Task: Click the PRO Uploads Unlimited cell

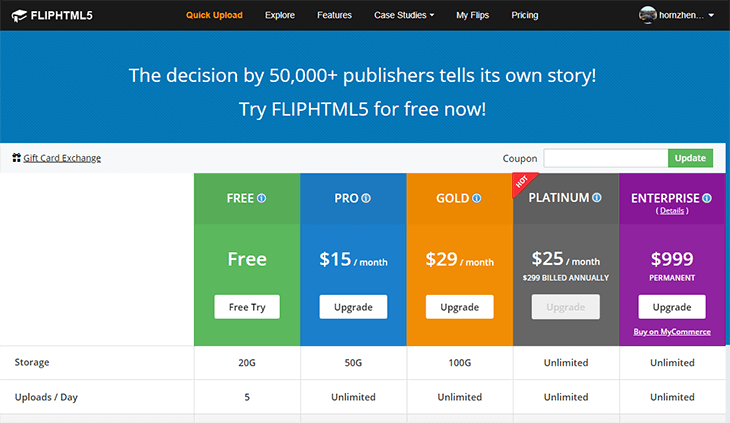Action: coord(353,397)
